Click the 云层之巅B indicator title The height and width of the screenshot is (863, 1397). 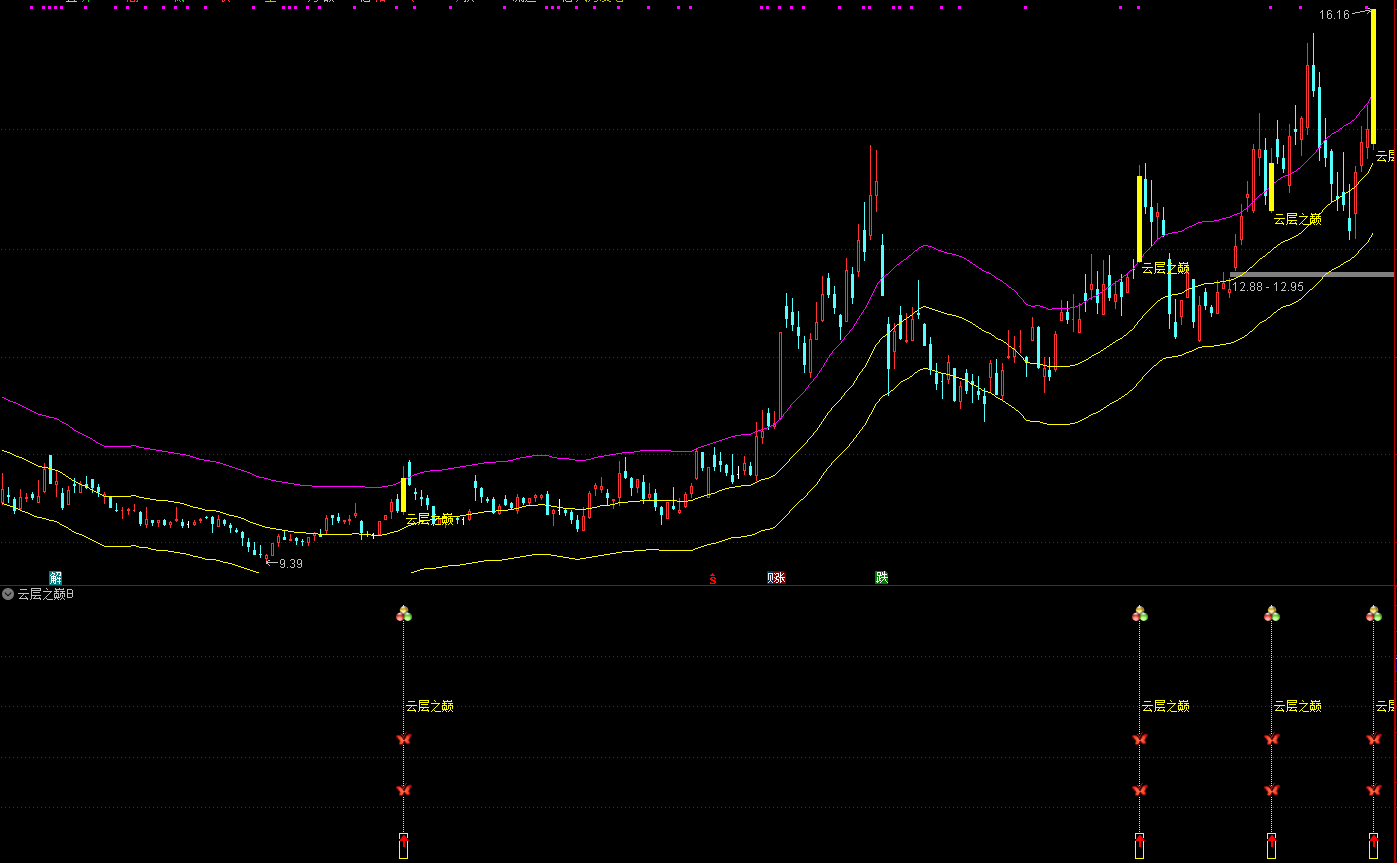point(46,594)
